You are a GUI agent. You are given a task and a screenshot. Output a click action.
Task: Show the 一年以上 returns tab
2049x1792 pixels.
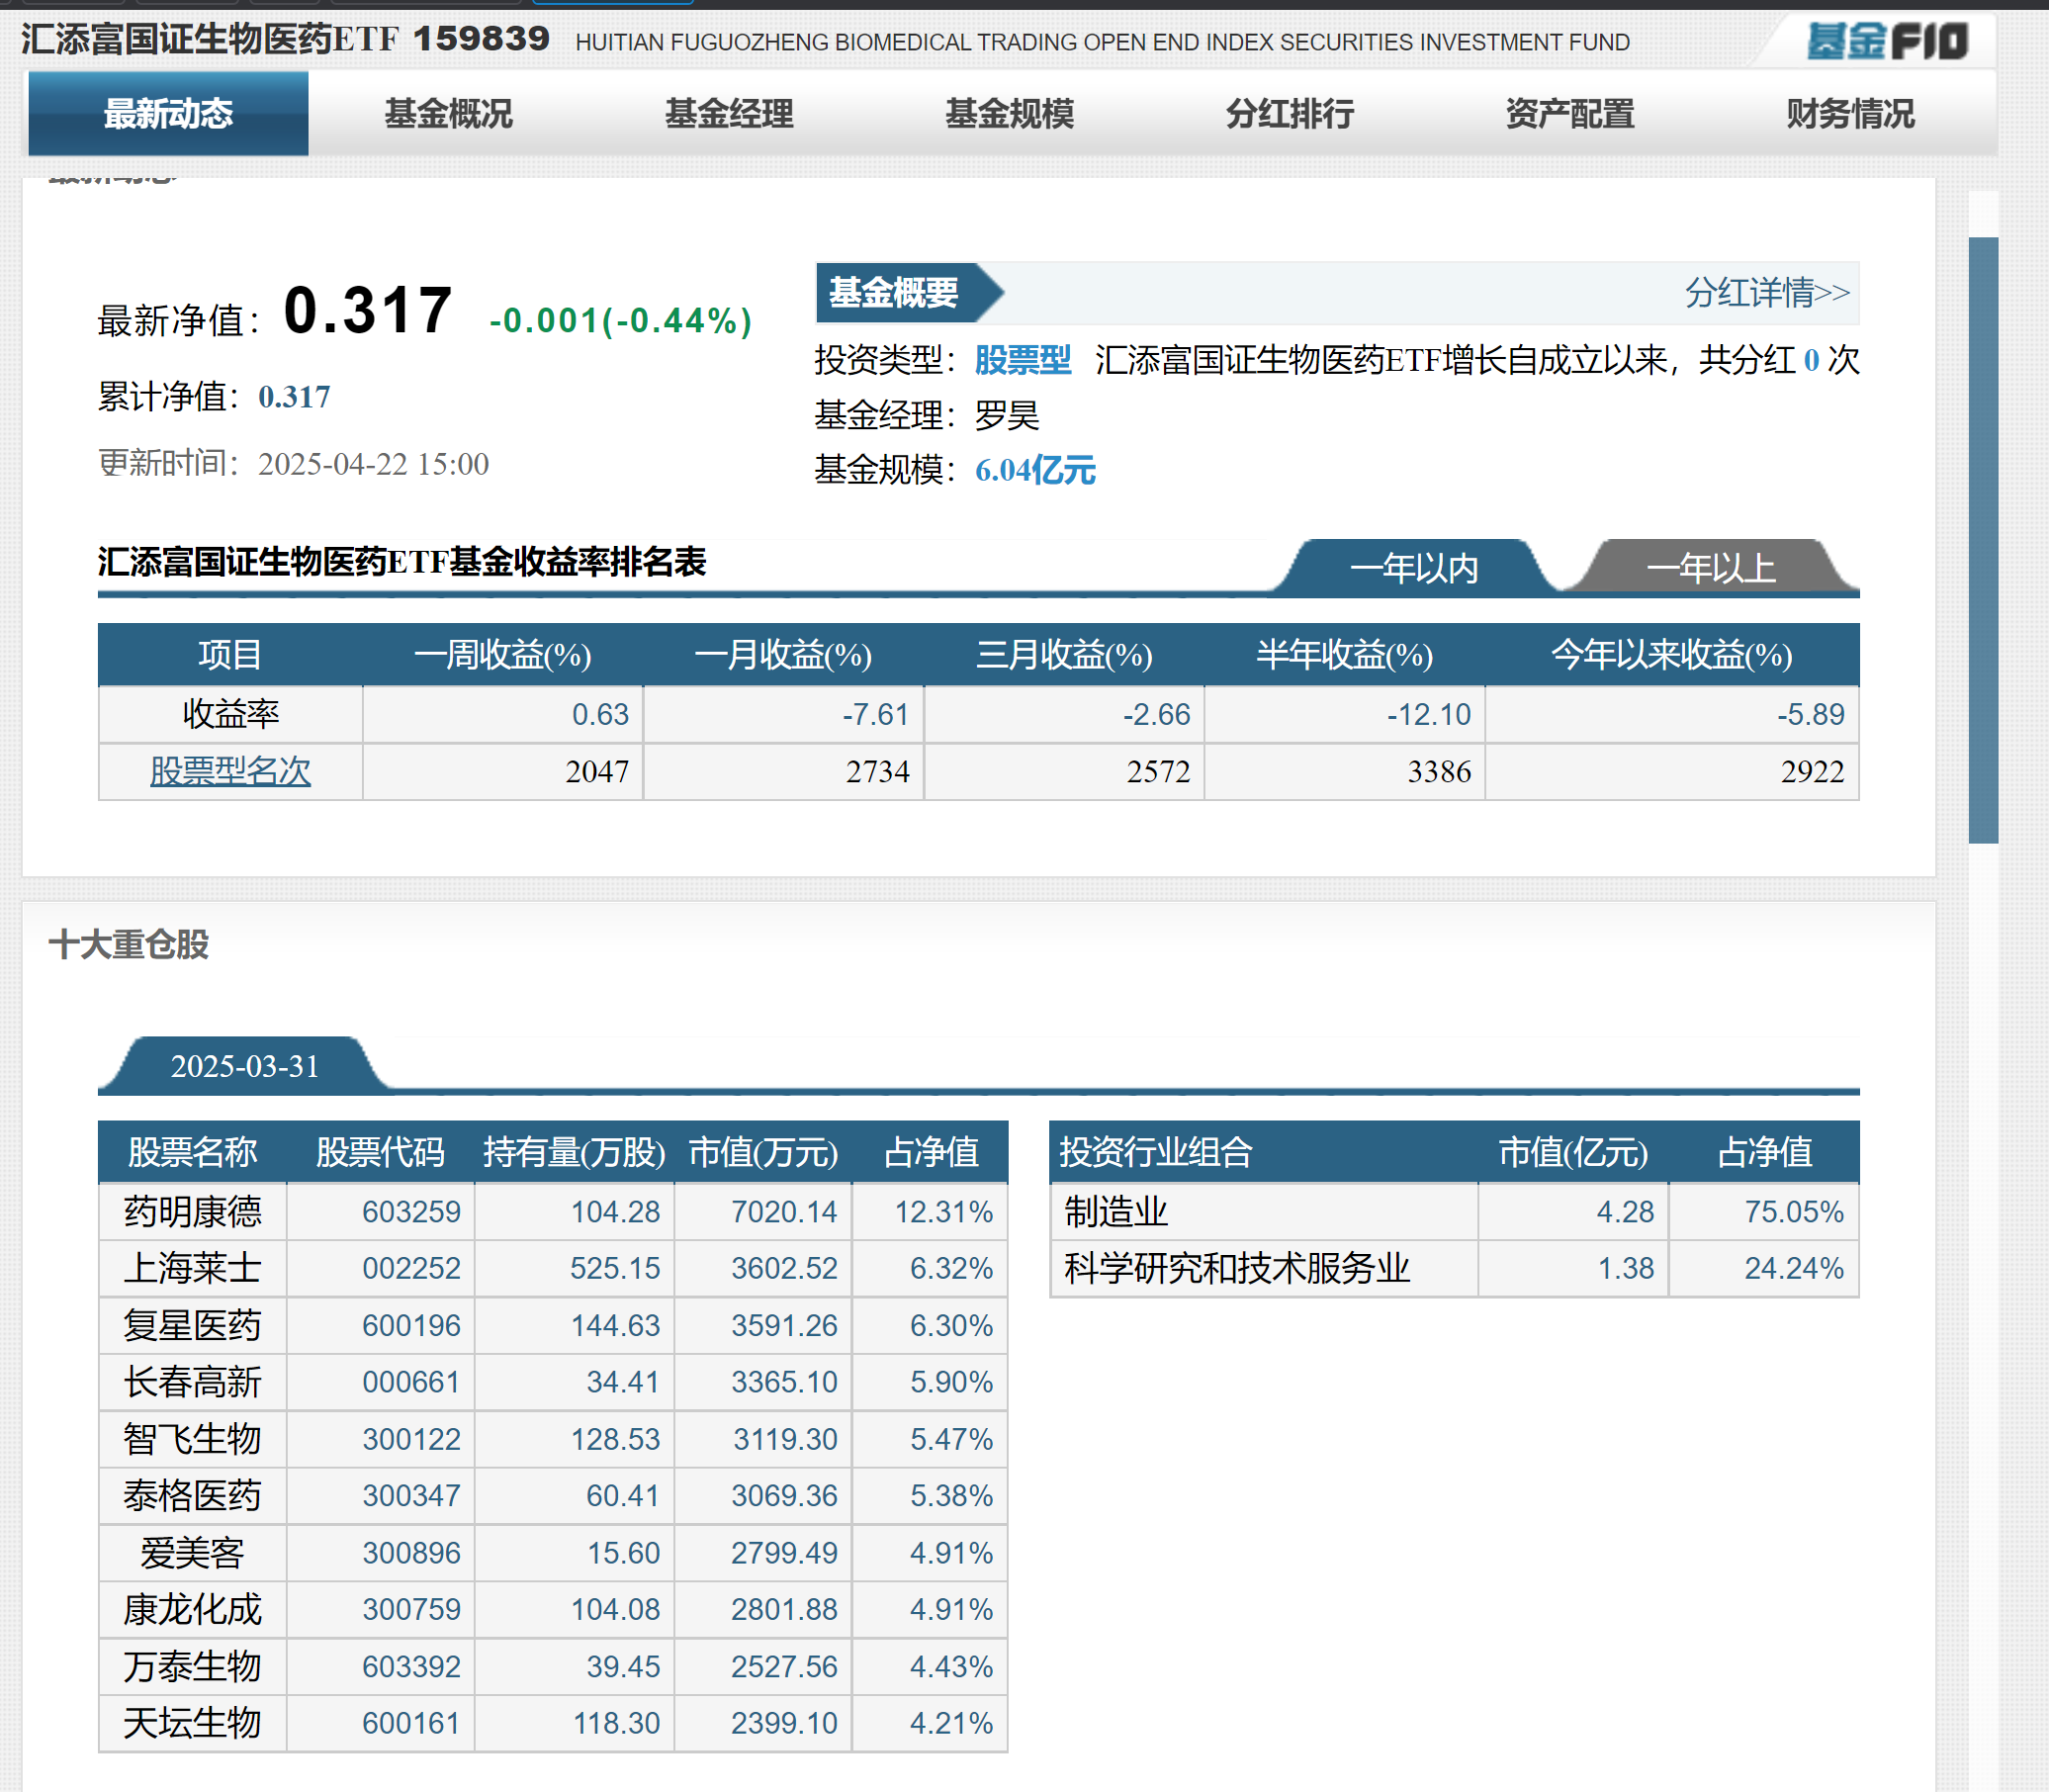tap(1710, 568)
